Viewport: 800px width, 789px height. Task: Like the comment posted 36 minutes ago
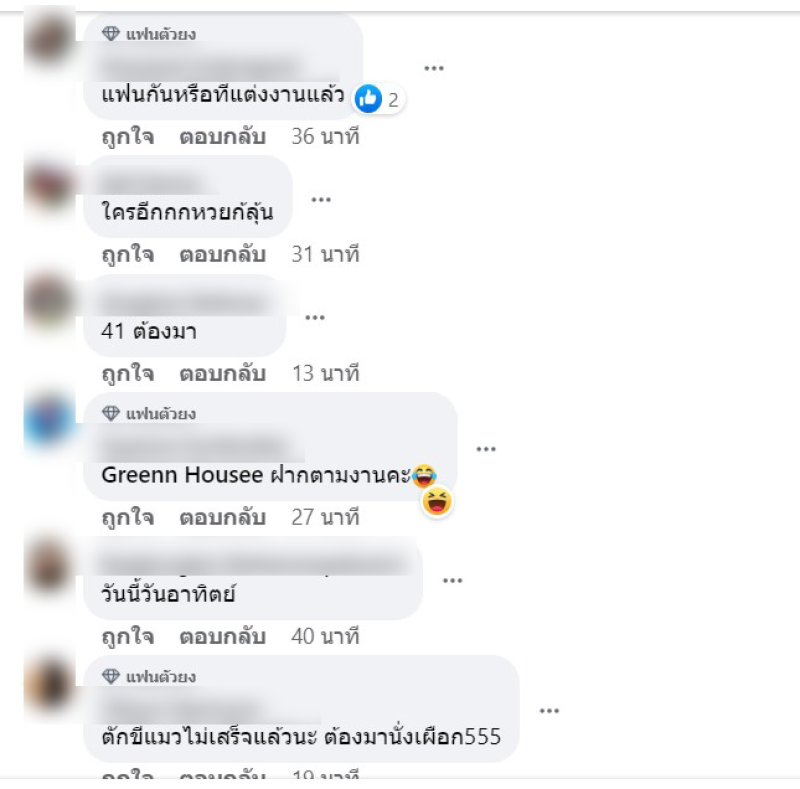pyautogui.click(x=128, y=137)
